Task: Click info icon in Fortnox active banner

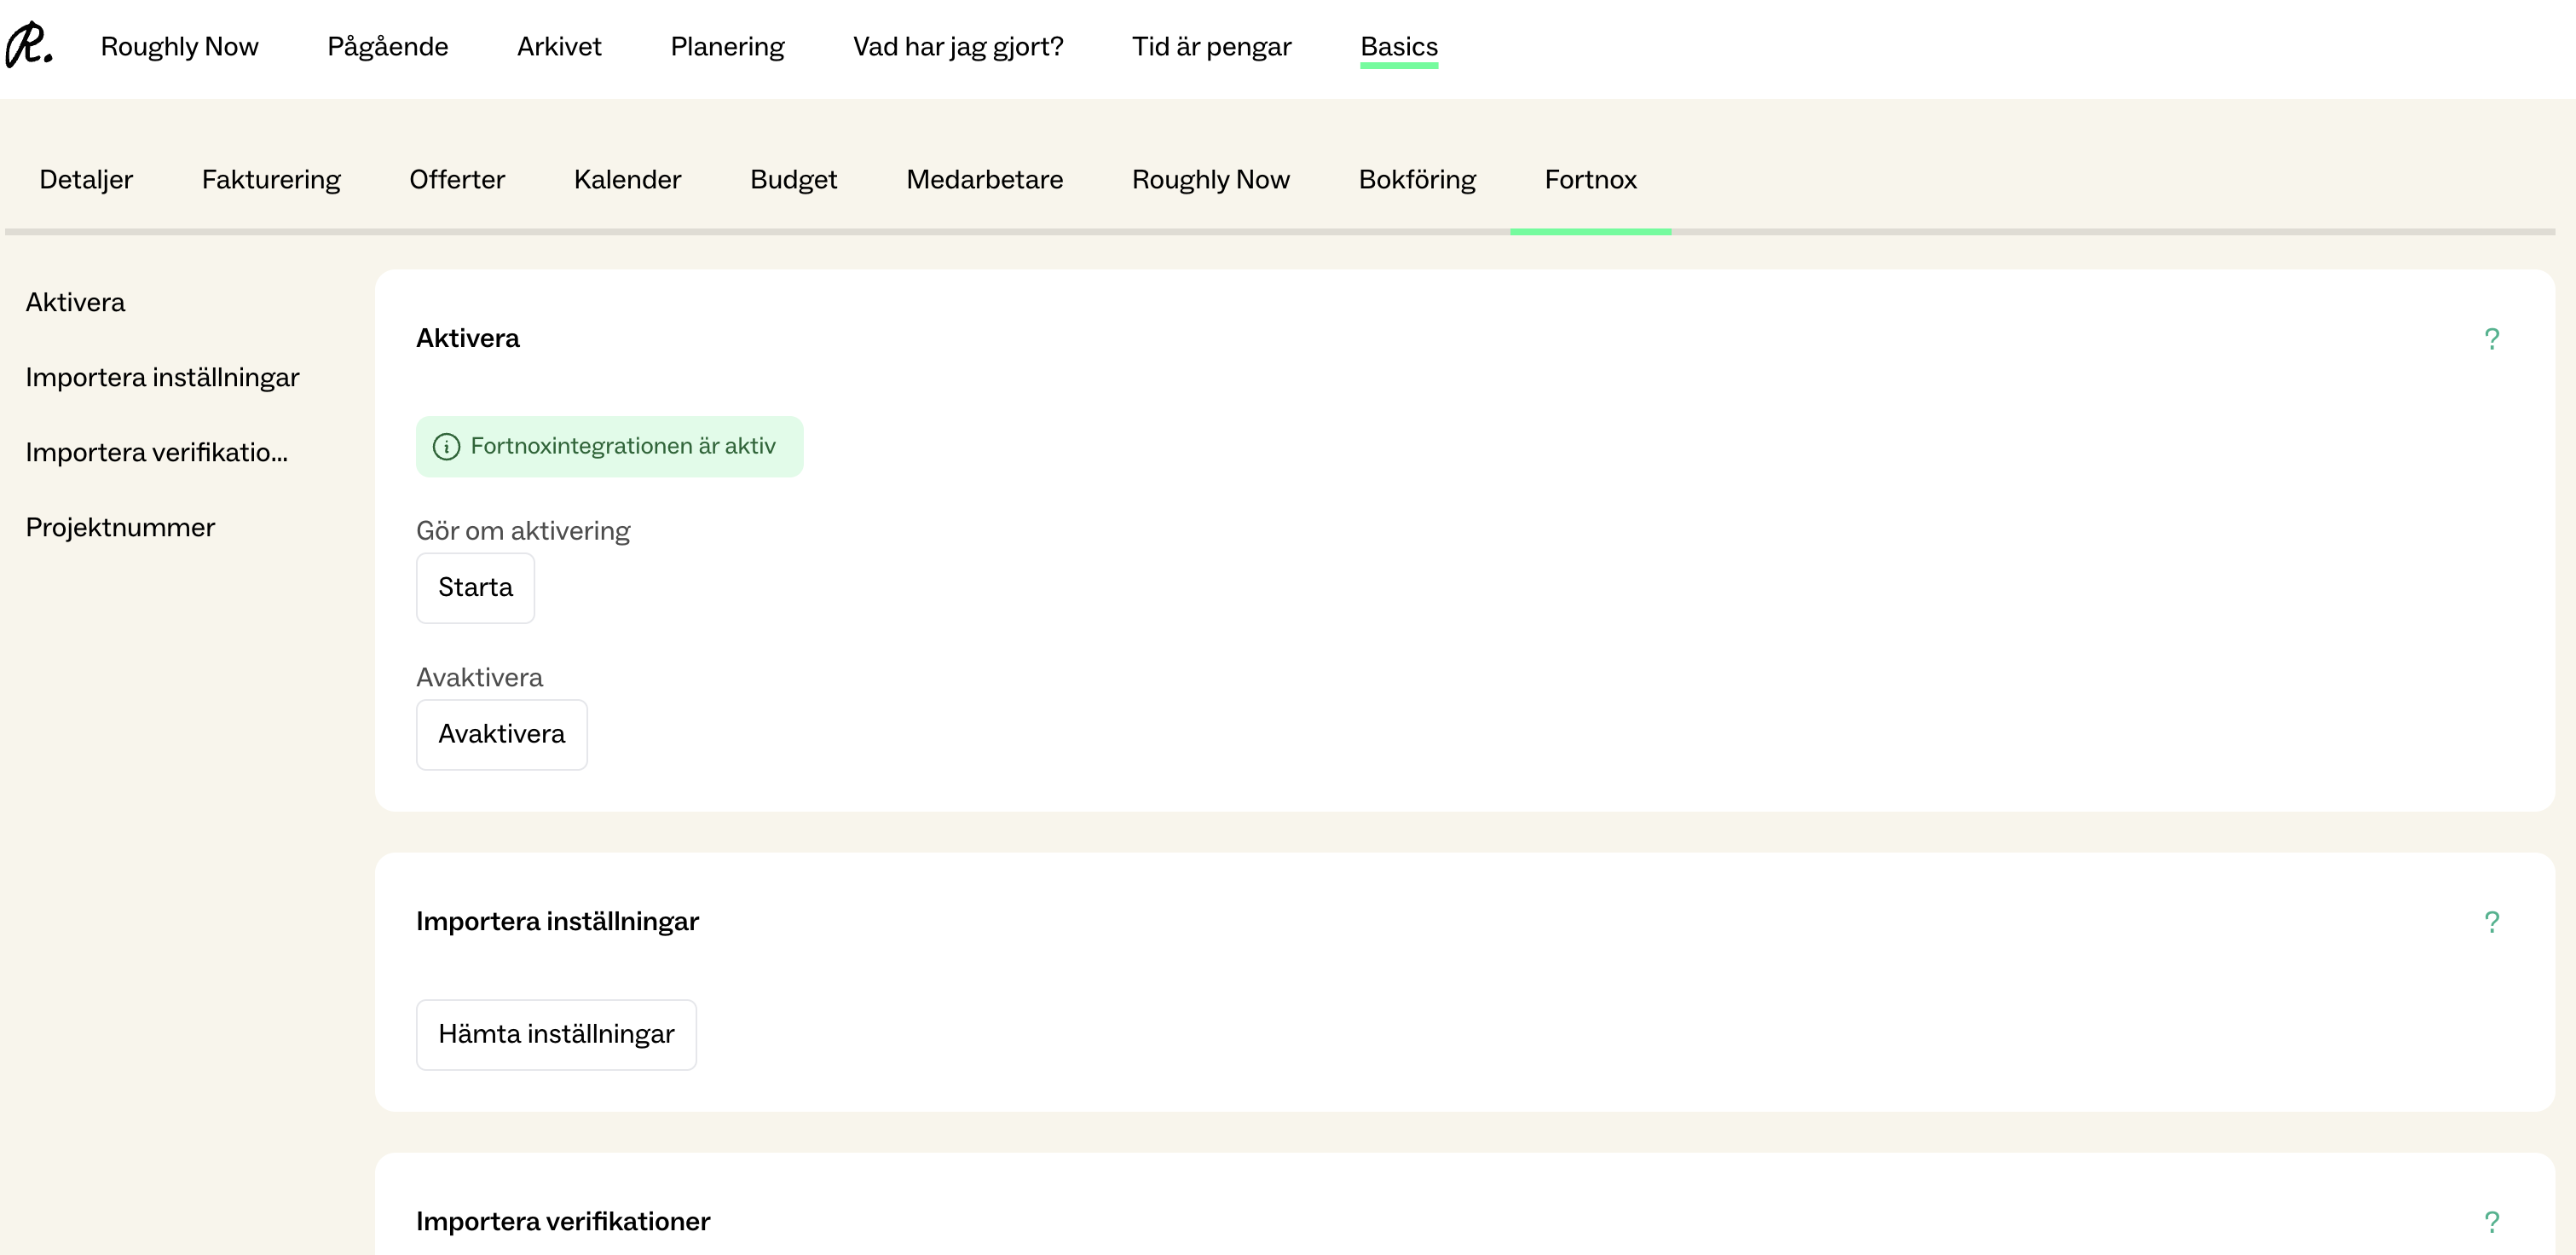Action: click(446, 447)
